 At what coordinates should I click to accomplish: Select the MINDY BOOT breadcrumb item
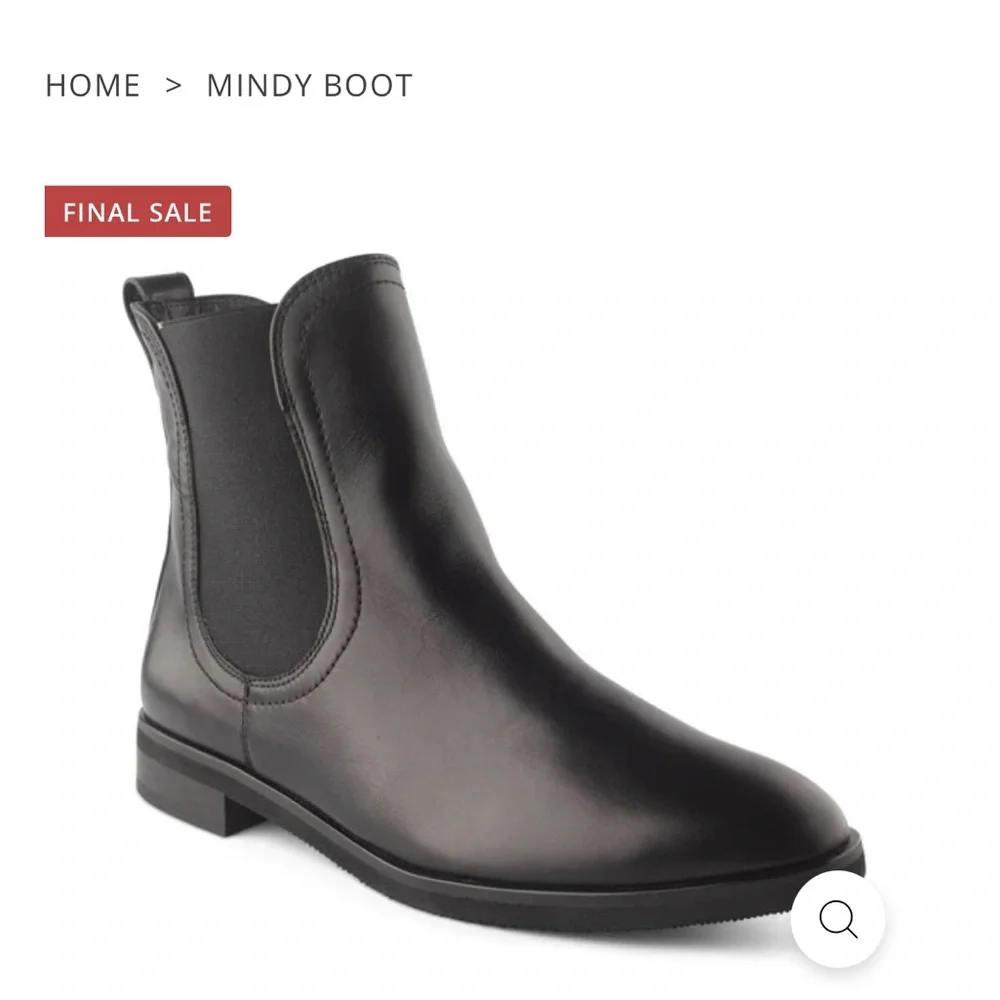click(x=310, y=85)
